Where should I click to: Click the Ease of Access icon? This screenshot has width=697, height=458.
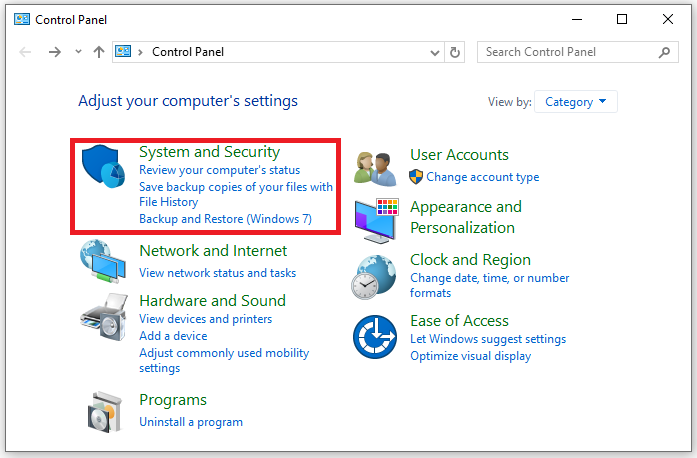[375, 337]
